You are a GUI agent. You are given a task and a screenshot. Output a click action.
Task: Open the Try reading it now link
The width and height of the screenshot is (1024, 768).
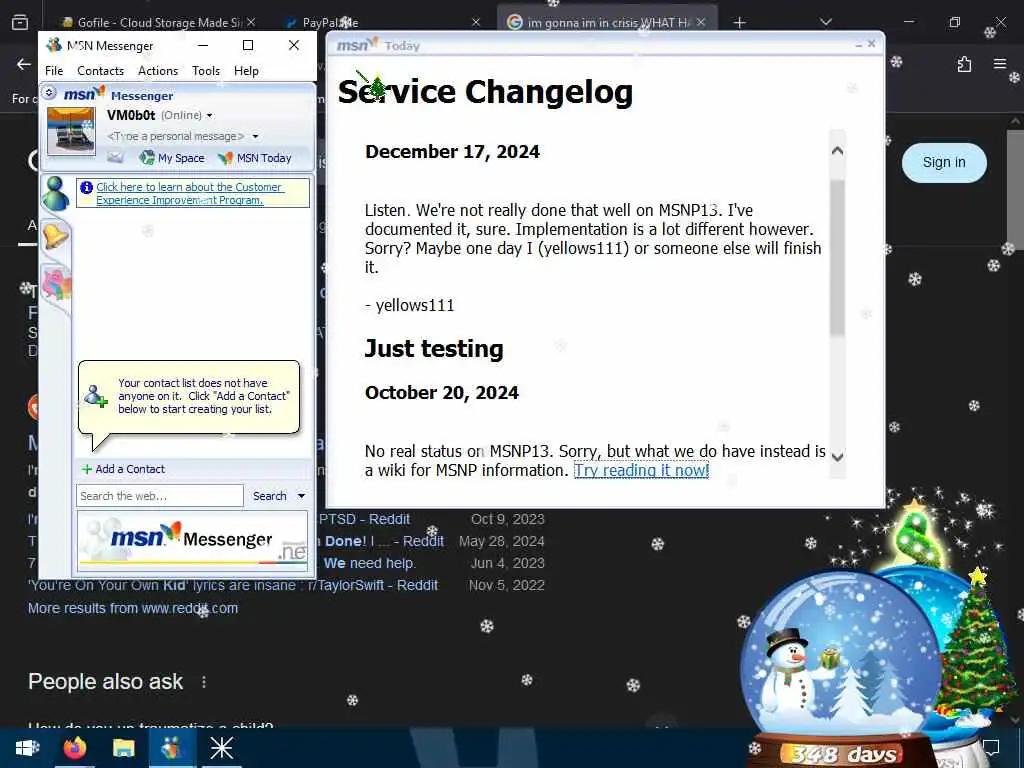[x=641, y=470]
